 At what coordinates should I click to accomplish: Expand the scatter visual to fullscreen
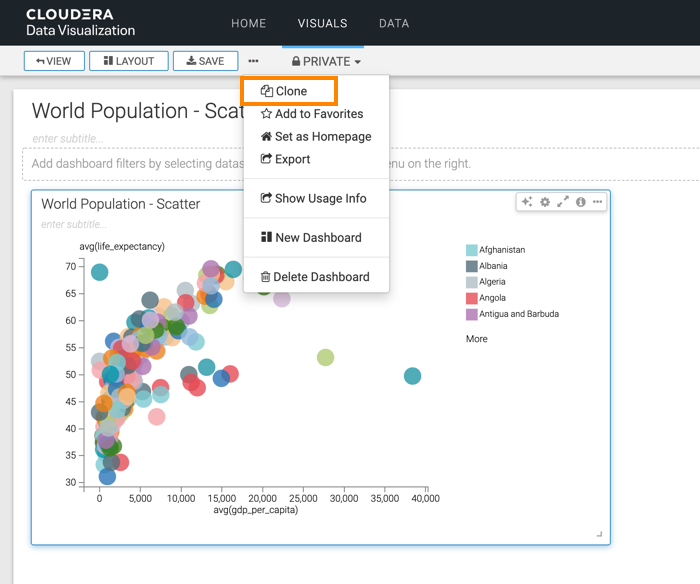[563, 202]
